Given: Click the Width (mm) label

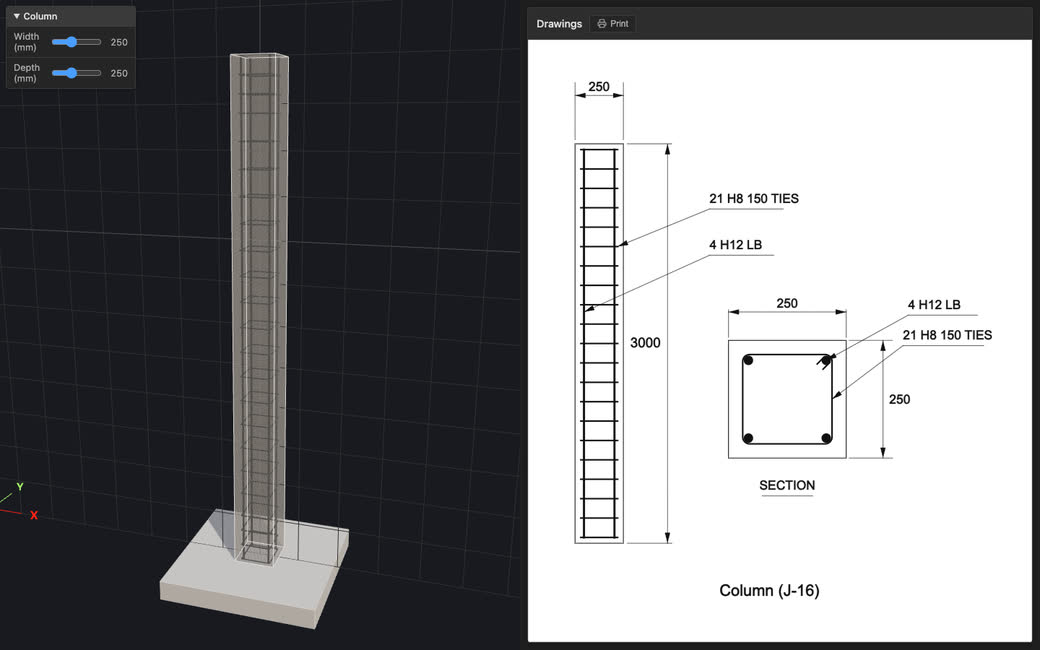Looking at the screenshot, I should [27, 42].
